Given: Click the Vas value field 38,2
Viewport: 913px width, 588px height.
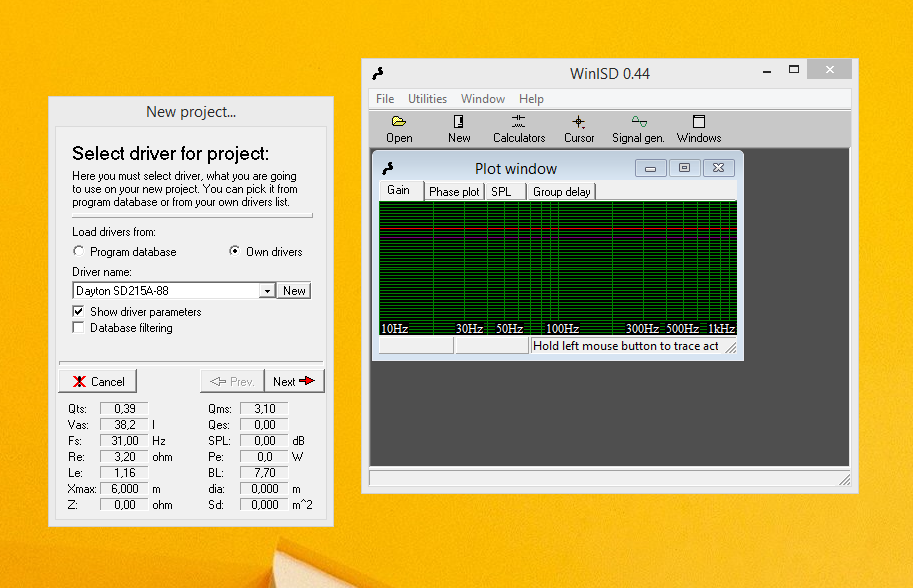Looking at the screenshot, I should (x=124, y=424).
